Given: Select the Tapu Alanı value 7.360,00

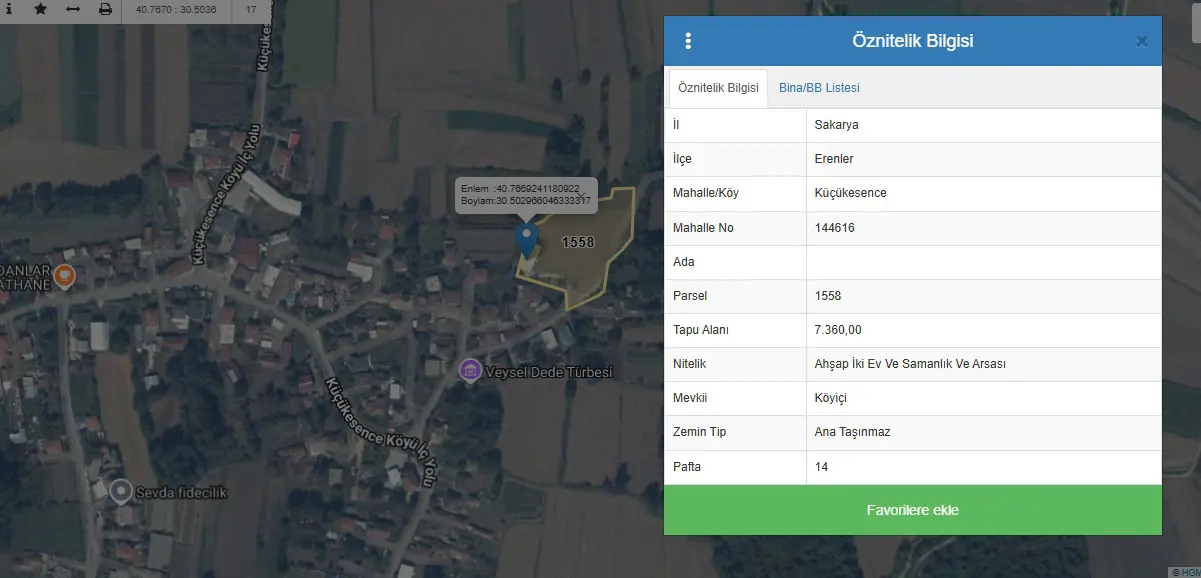Looking at the screenshot, I should (838, 330).
